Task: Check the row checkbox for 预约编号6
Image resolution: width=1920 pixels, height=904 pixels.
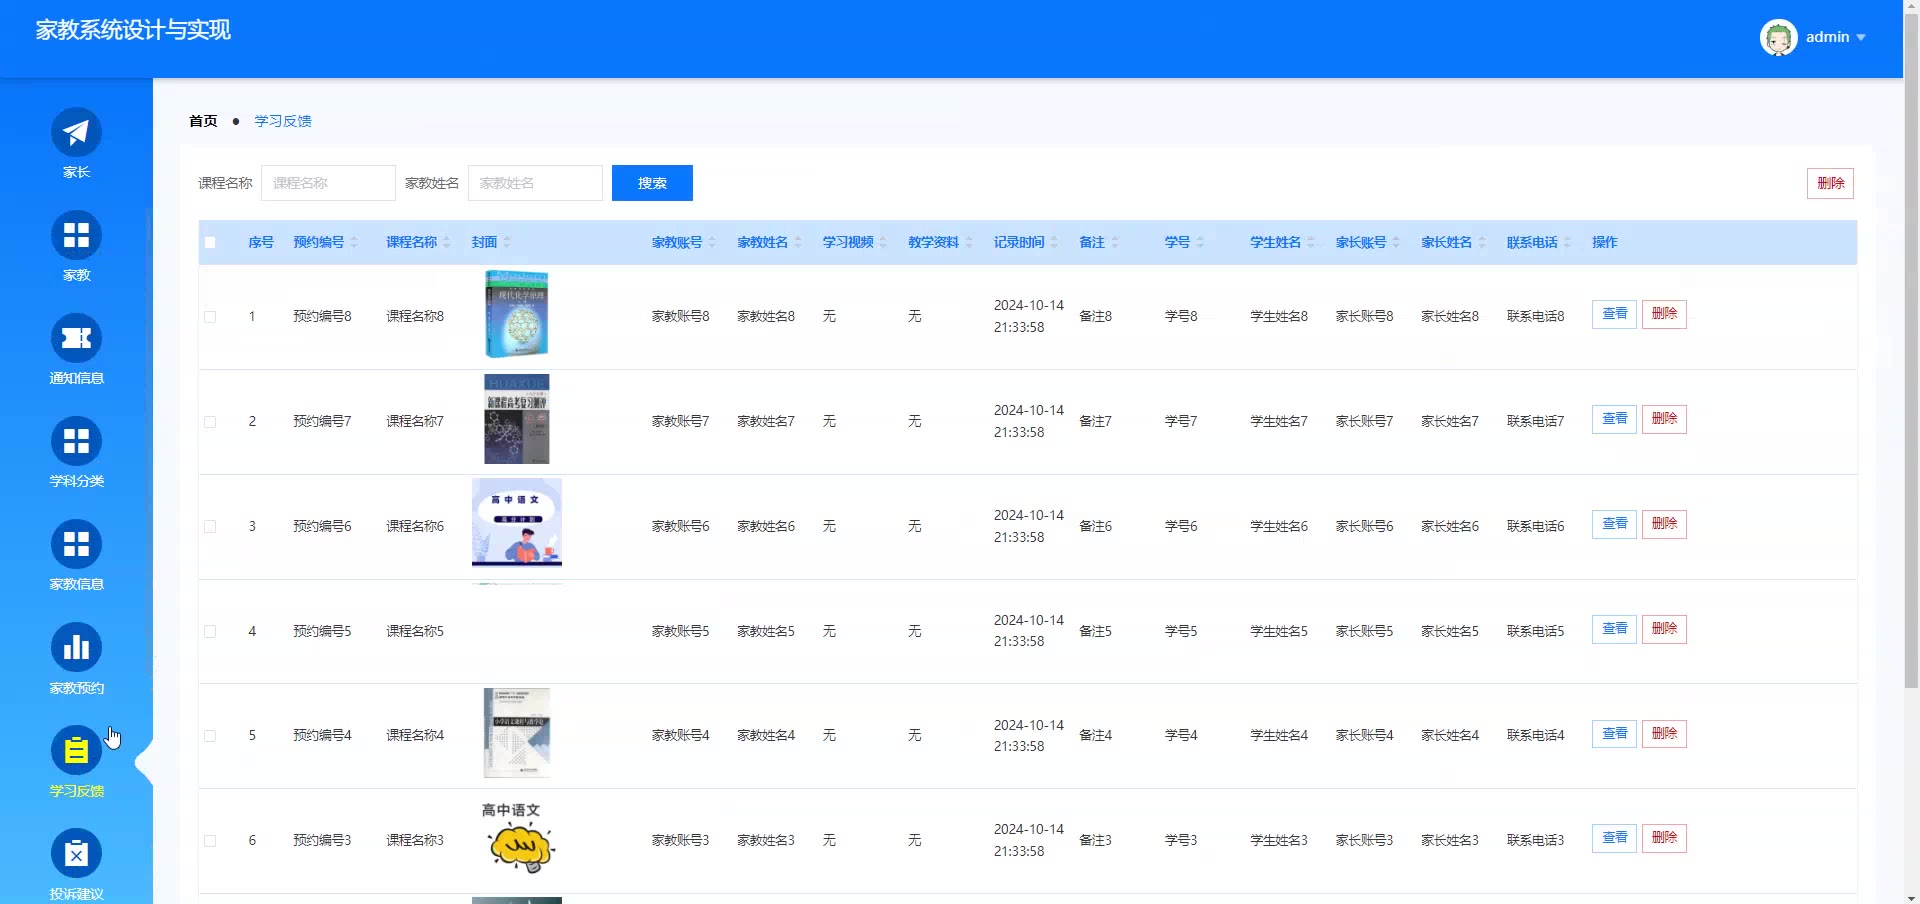Action: pos(210,527)
